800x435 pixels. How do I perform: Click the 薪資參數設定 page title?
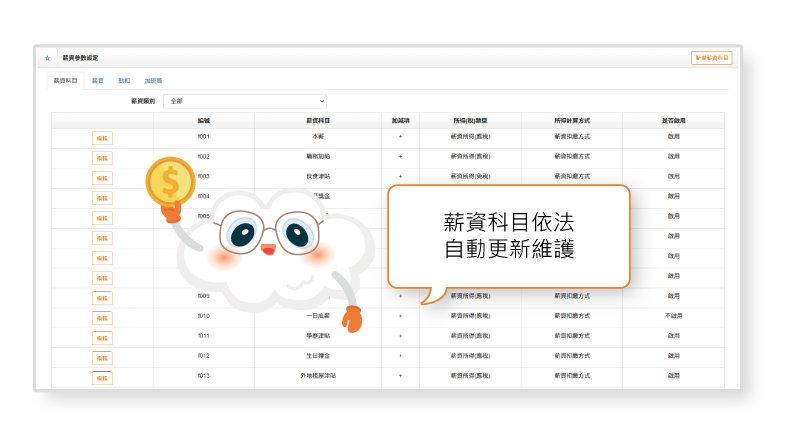81,58
